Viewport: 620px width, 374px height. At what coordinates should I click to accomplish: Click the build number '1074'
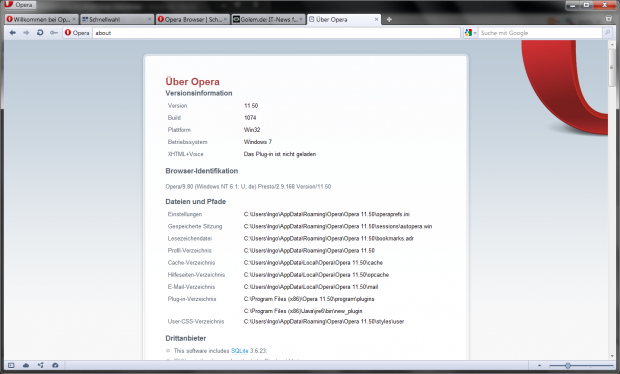click(x=250, y=117)
